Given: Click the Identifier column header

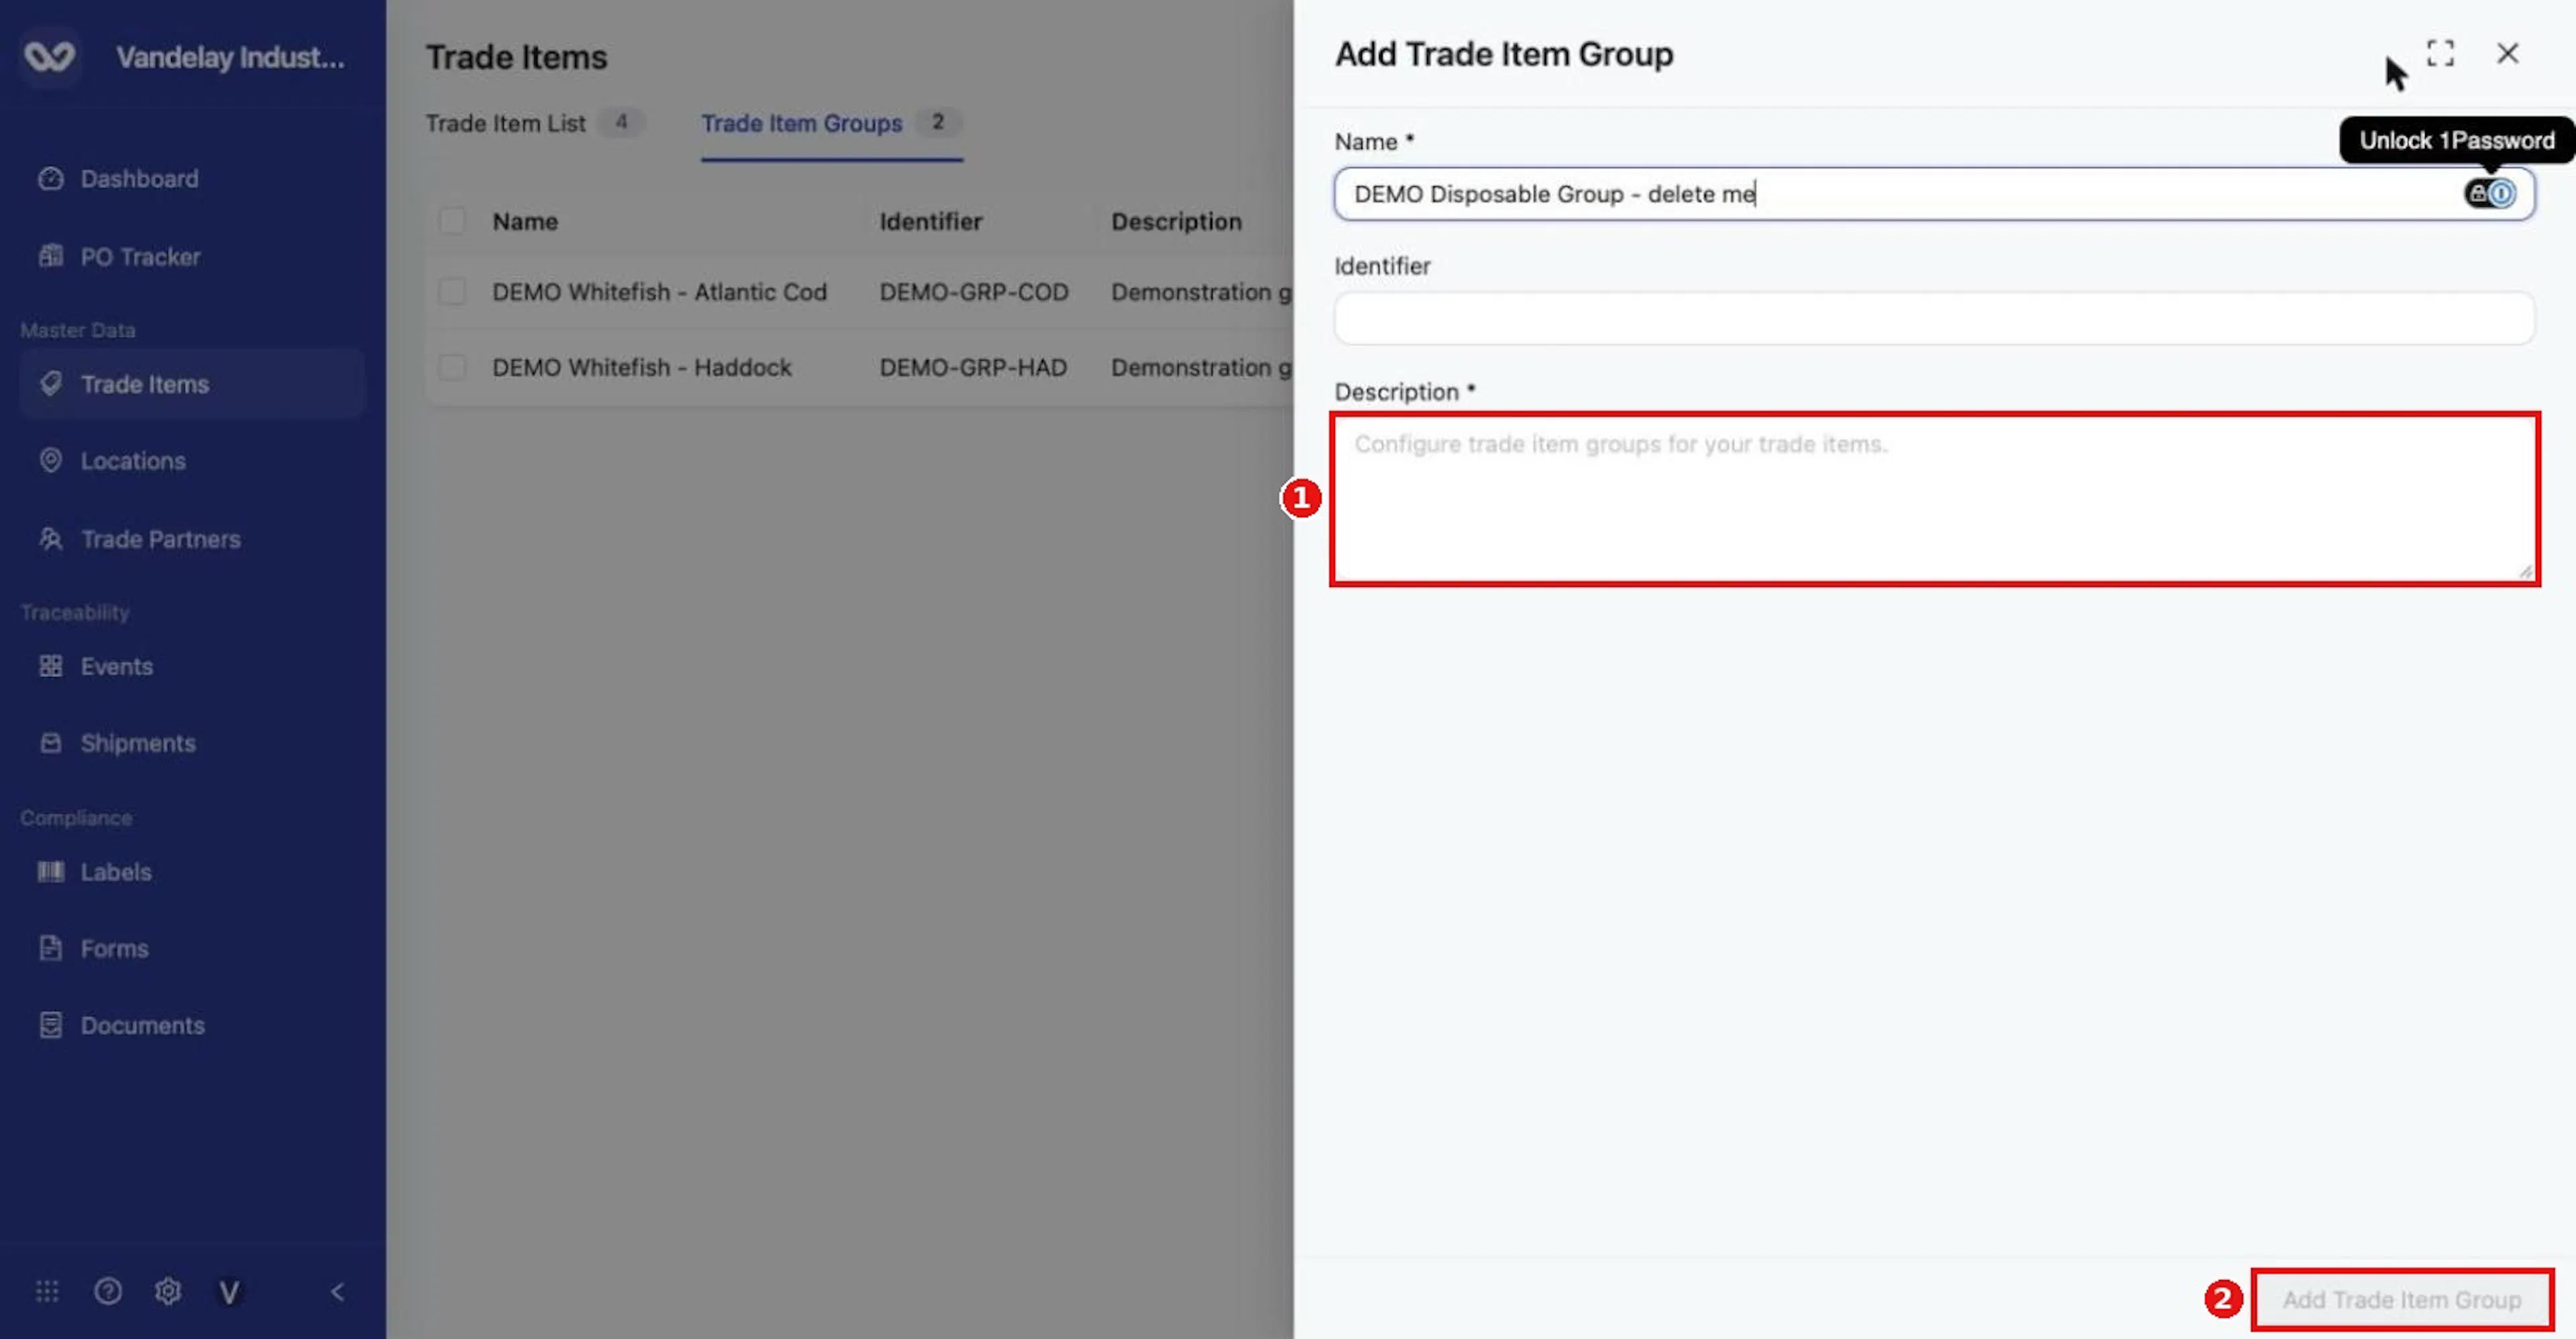Looking at the screenshot, I should pos(931,222).
